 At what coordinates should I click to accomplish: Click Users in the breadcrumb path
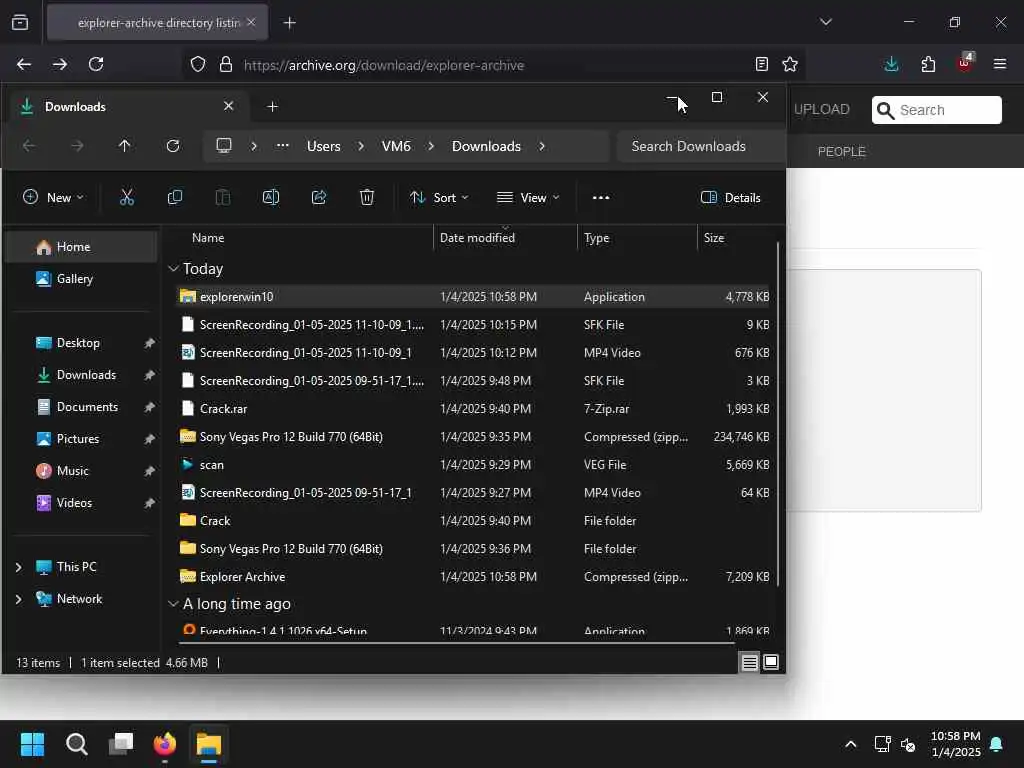point(323,146)
